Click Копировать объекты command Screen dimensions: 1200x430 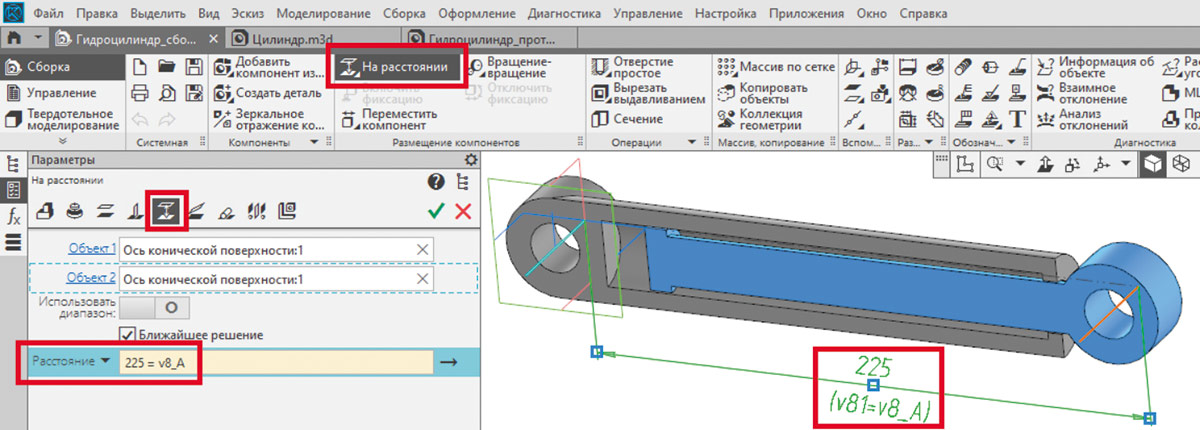(x=764, y=93)
